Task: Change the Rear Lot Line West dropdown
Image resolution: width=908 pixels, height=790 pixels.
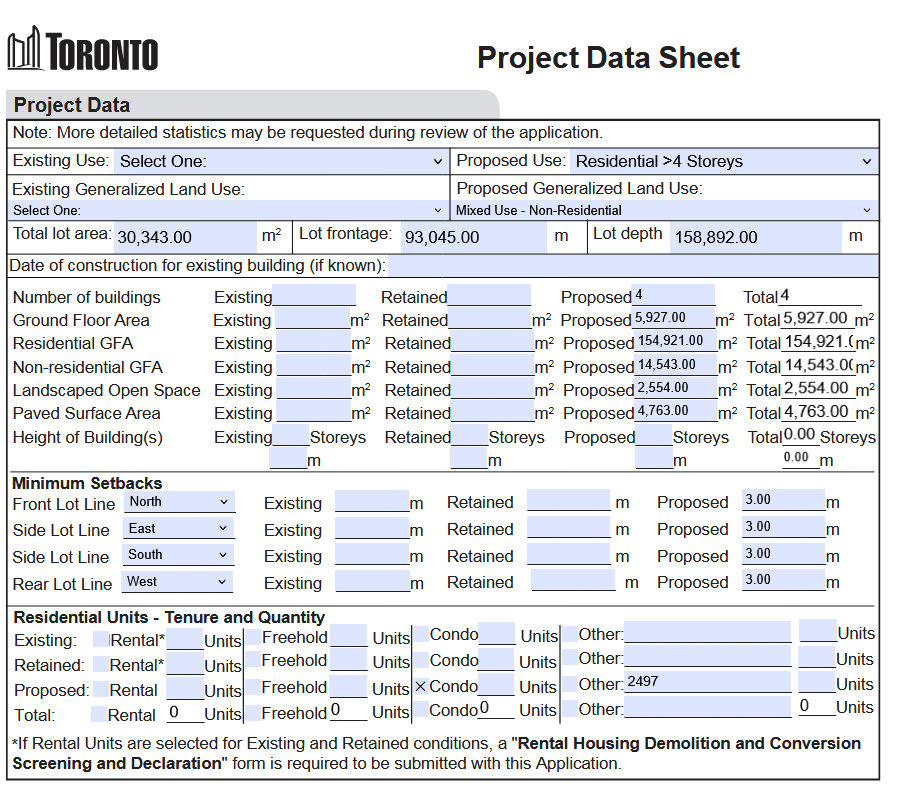Action: pyautogui.click(x=179, y=582)
